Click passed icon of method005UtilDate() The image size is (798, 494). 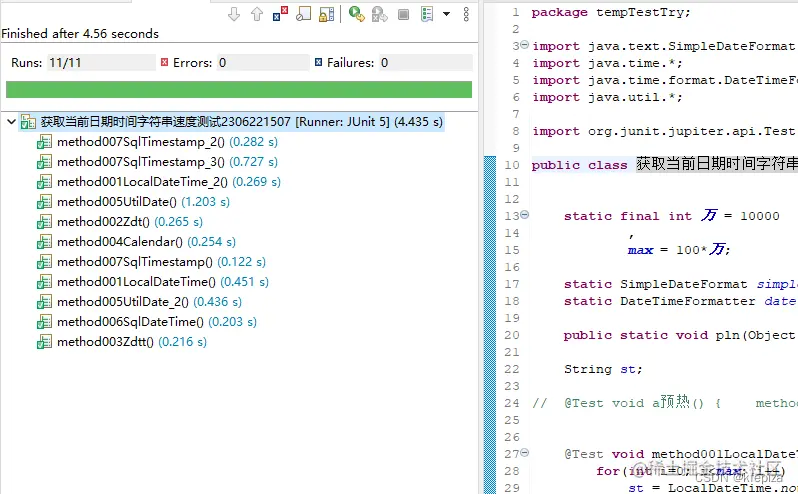click(44, 202)
